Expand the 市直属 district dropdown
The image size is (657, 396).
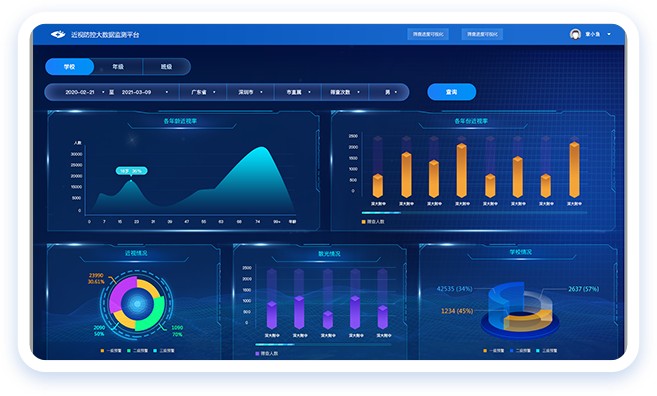pos(298,92)
